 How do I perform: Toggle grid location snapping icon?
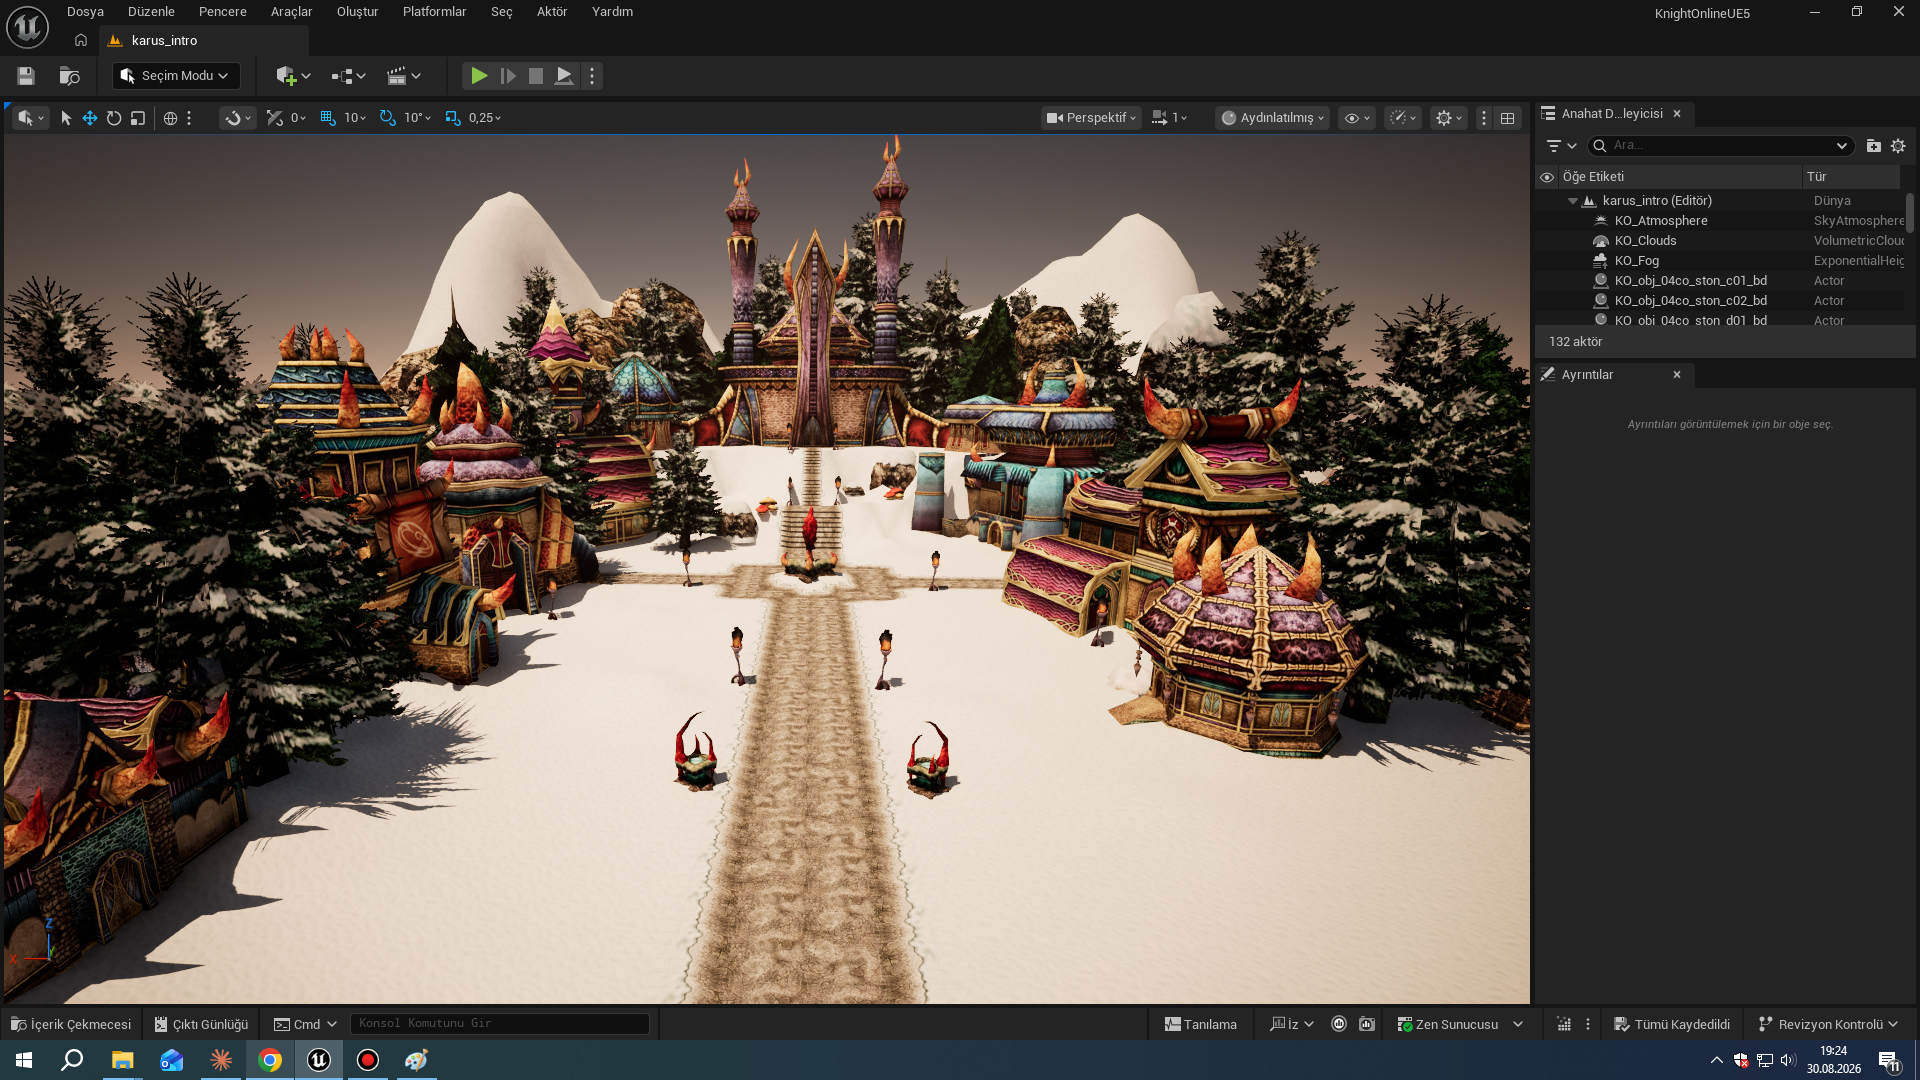point(328,118)
